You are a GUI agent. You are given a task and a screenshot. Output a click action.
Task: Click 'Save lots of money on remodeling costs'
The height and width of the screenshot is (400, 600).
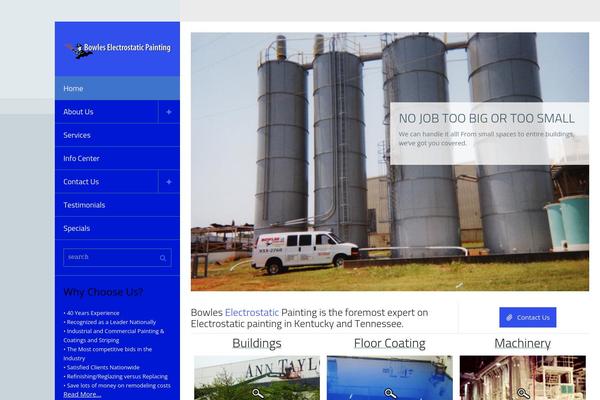pos(117,385)
